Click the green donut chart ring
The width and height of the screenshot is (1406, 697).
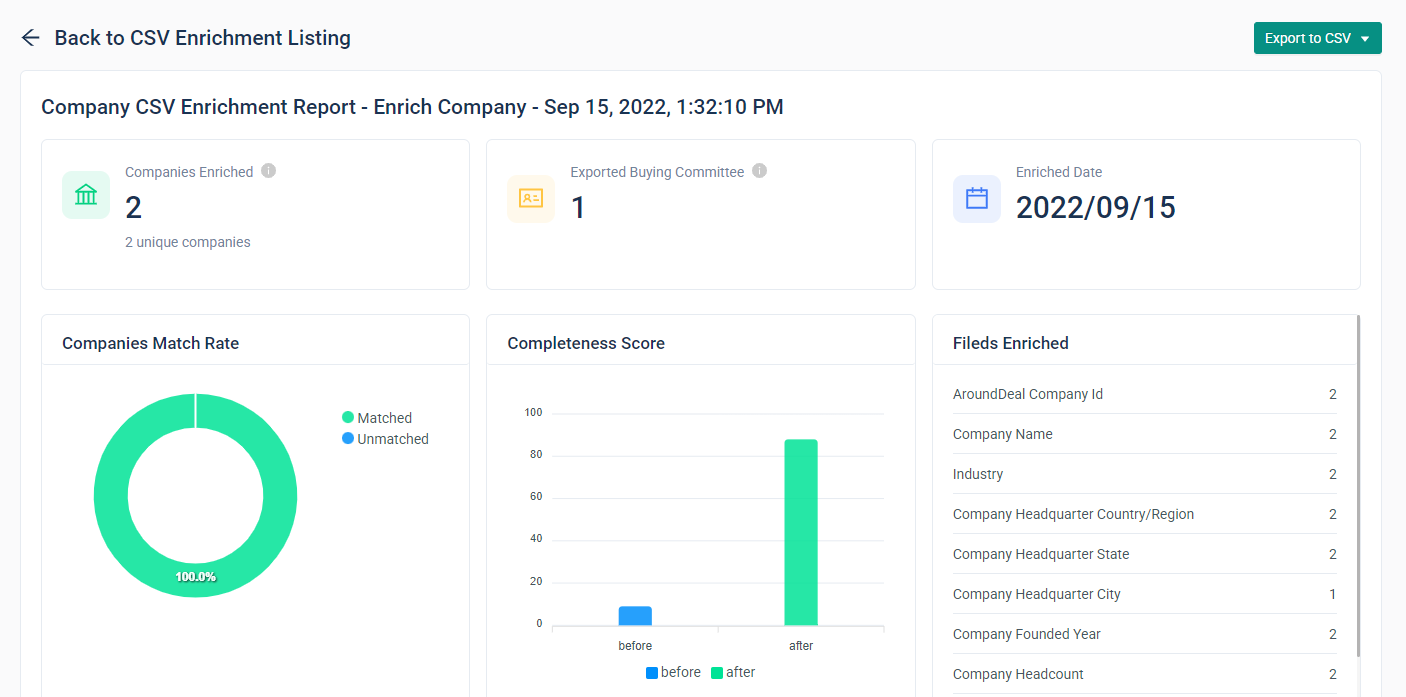click(110, 495)
